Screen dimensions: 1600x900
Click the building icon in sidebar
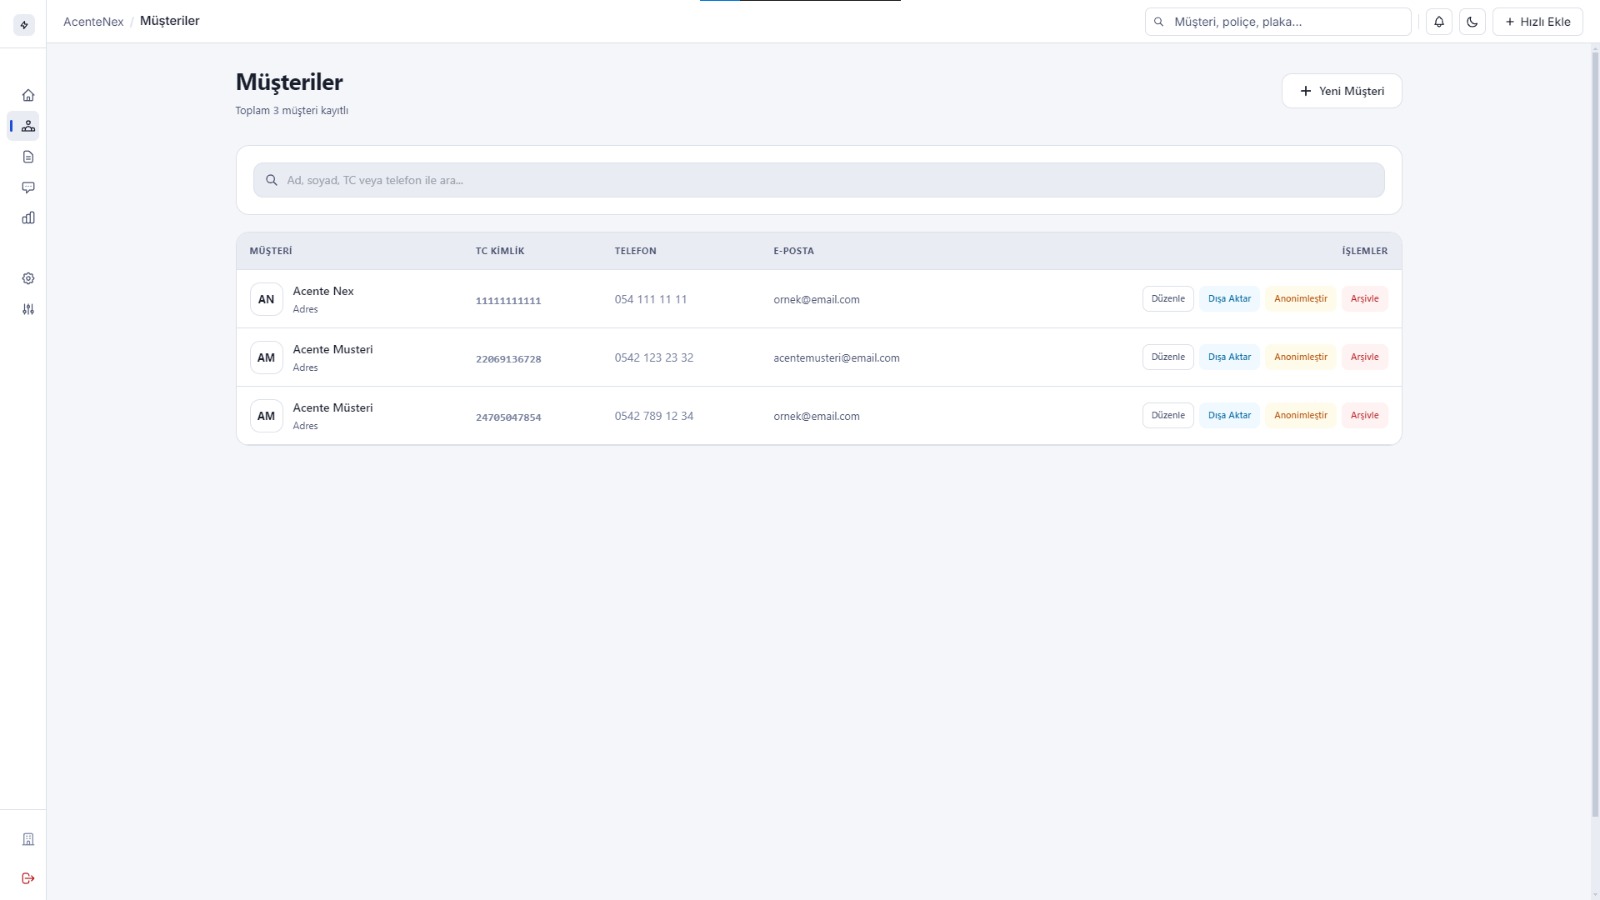(28, 839)
